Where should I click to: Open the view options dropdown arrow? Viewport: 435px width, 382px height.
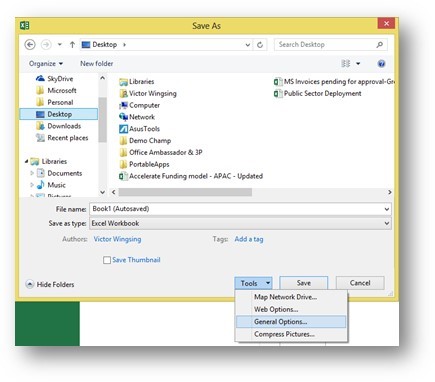click(358, 63)
